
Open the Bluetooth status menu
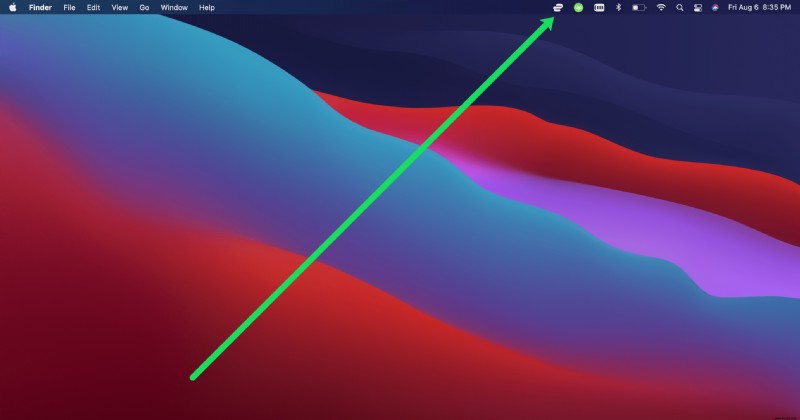coord(618,8)
